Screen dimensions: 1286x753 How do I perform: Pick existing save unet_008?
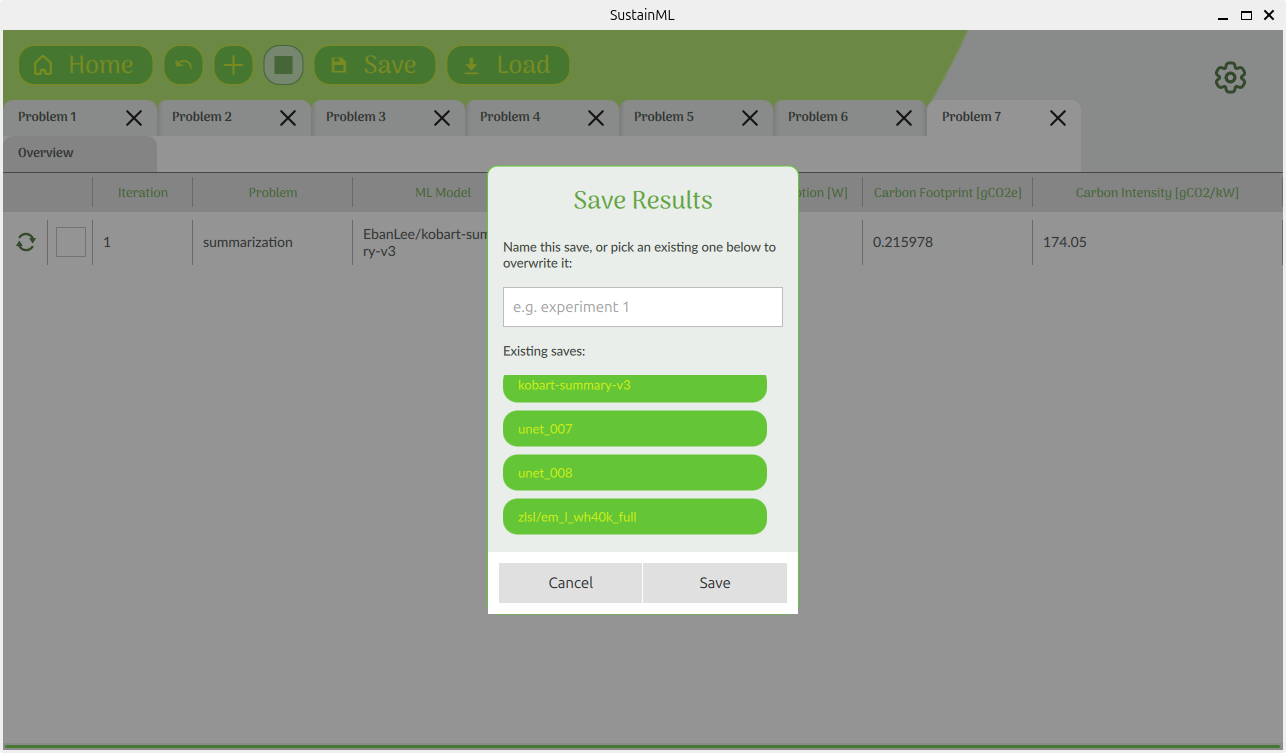[x=635, y=473]
